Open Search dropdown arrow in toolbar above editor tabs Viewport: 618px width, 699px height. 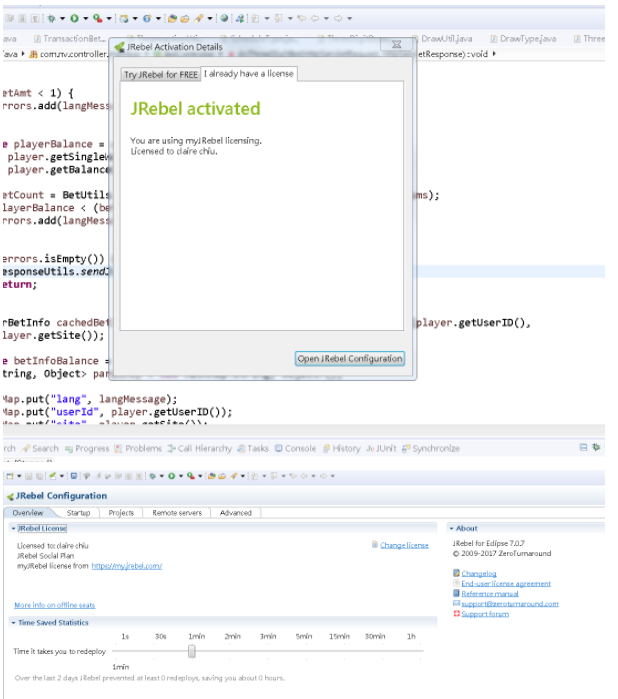coord(210,18)
